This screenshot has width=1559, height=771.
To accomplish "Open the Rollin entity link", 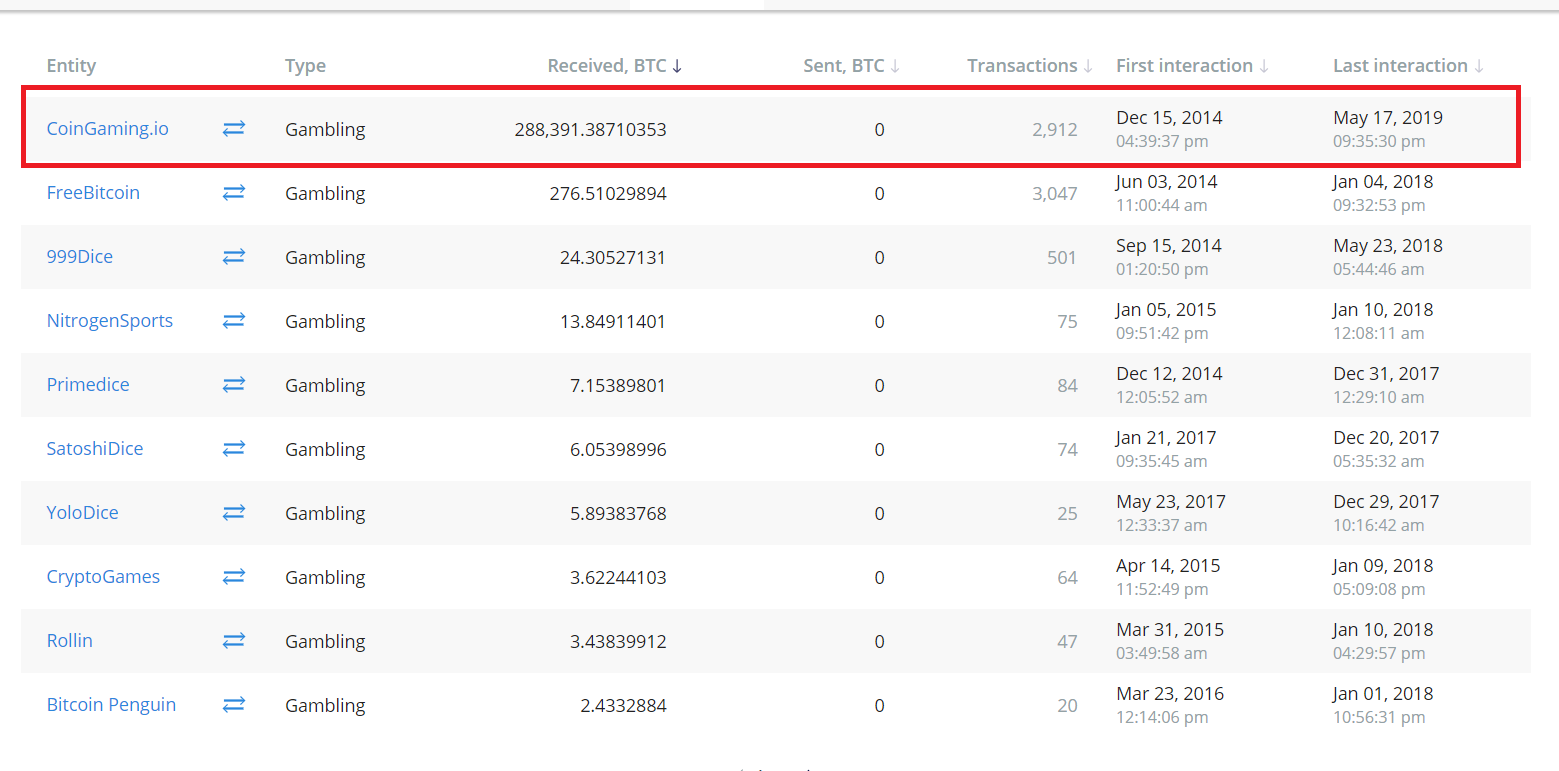I will point(70,641).
